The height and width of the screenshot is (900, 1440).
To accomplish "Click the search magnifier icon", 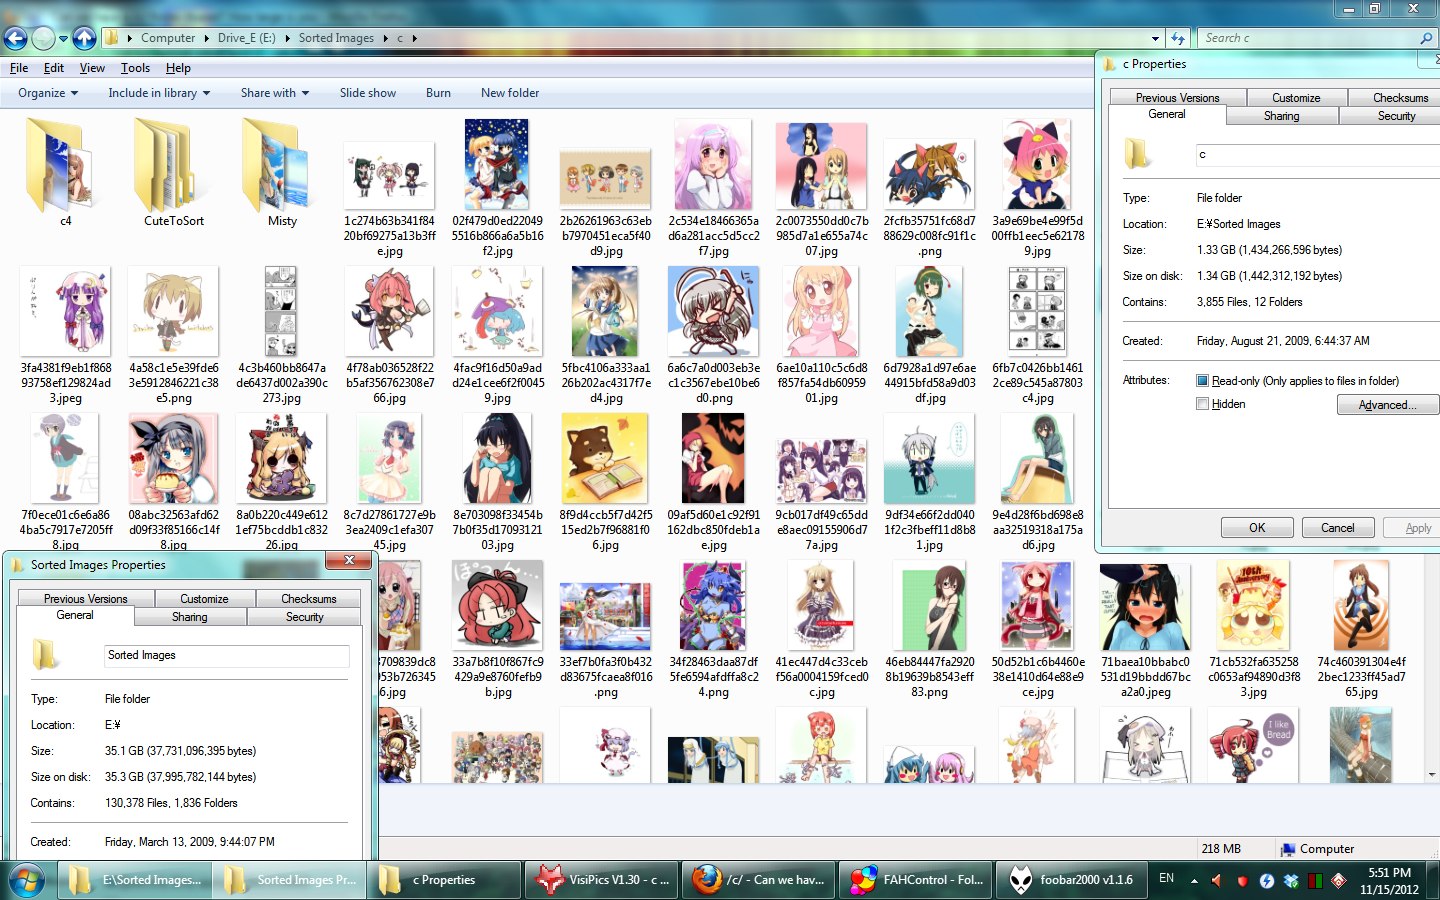I will (1426, 38).
